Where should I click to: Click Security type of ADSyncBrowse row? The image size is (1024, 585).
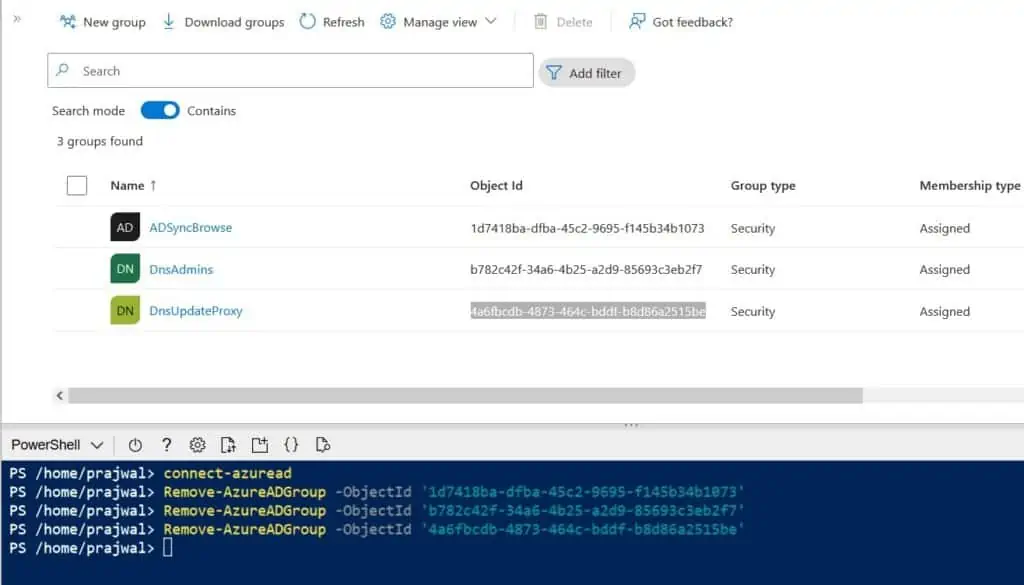753,228
